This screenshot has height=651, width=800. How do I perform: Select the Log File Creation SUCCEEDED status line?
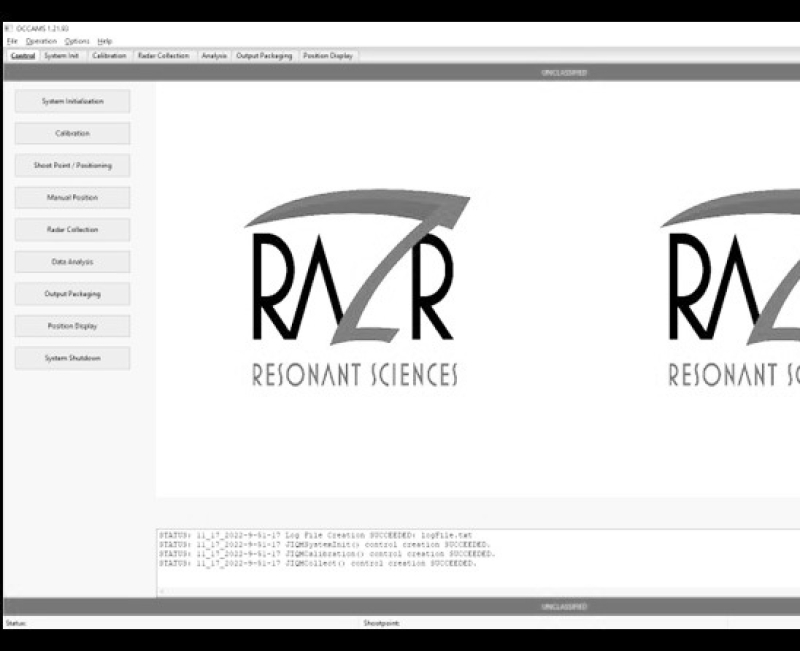coord(316,535)
